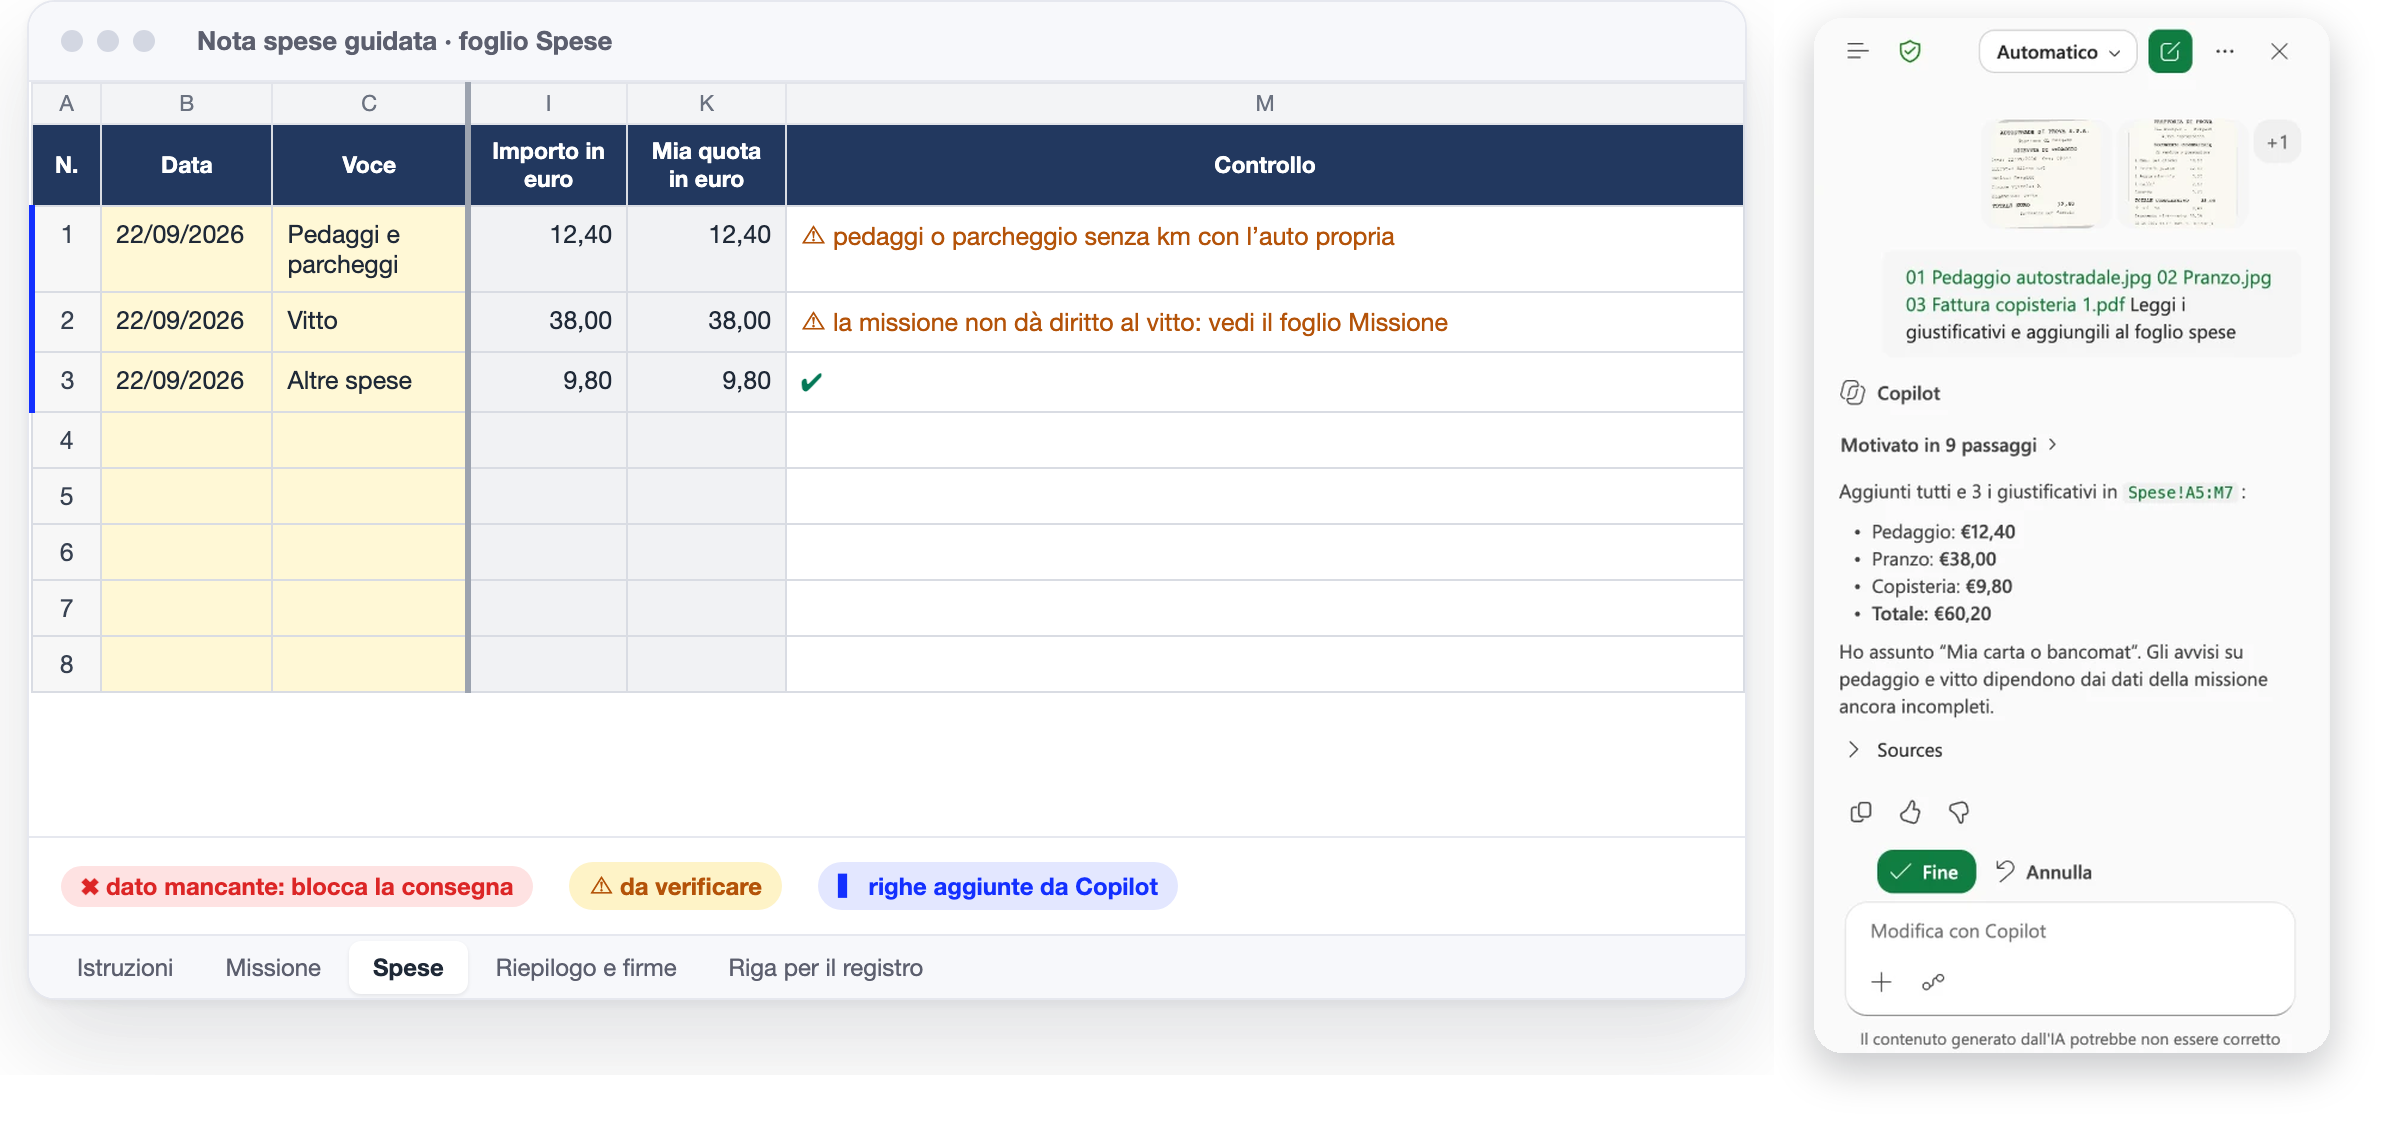Switch to the Missione sheet tab
The width and height of the screenshot is (2382, 1121).
[x=273, y=968]
